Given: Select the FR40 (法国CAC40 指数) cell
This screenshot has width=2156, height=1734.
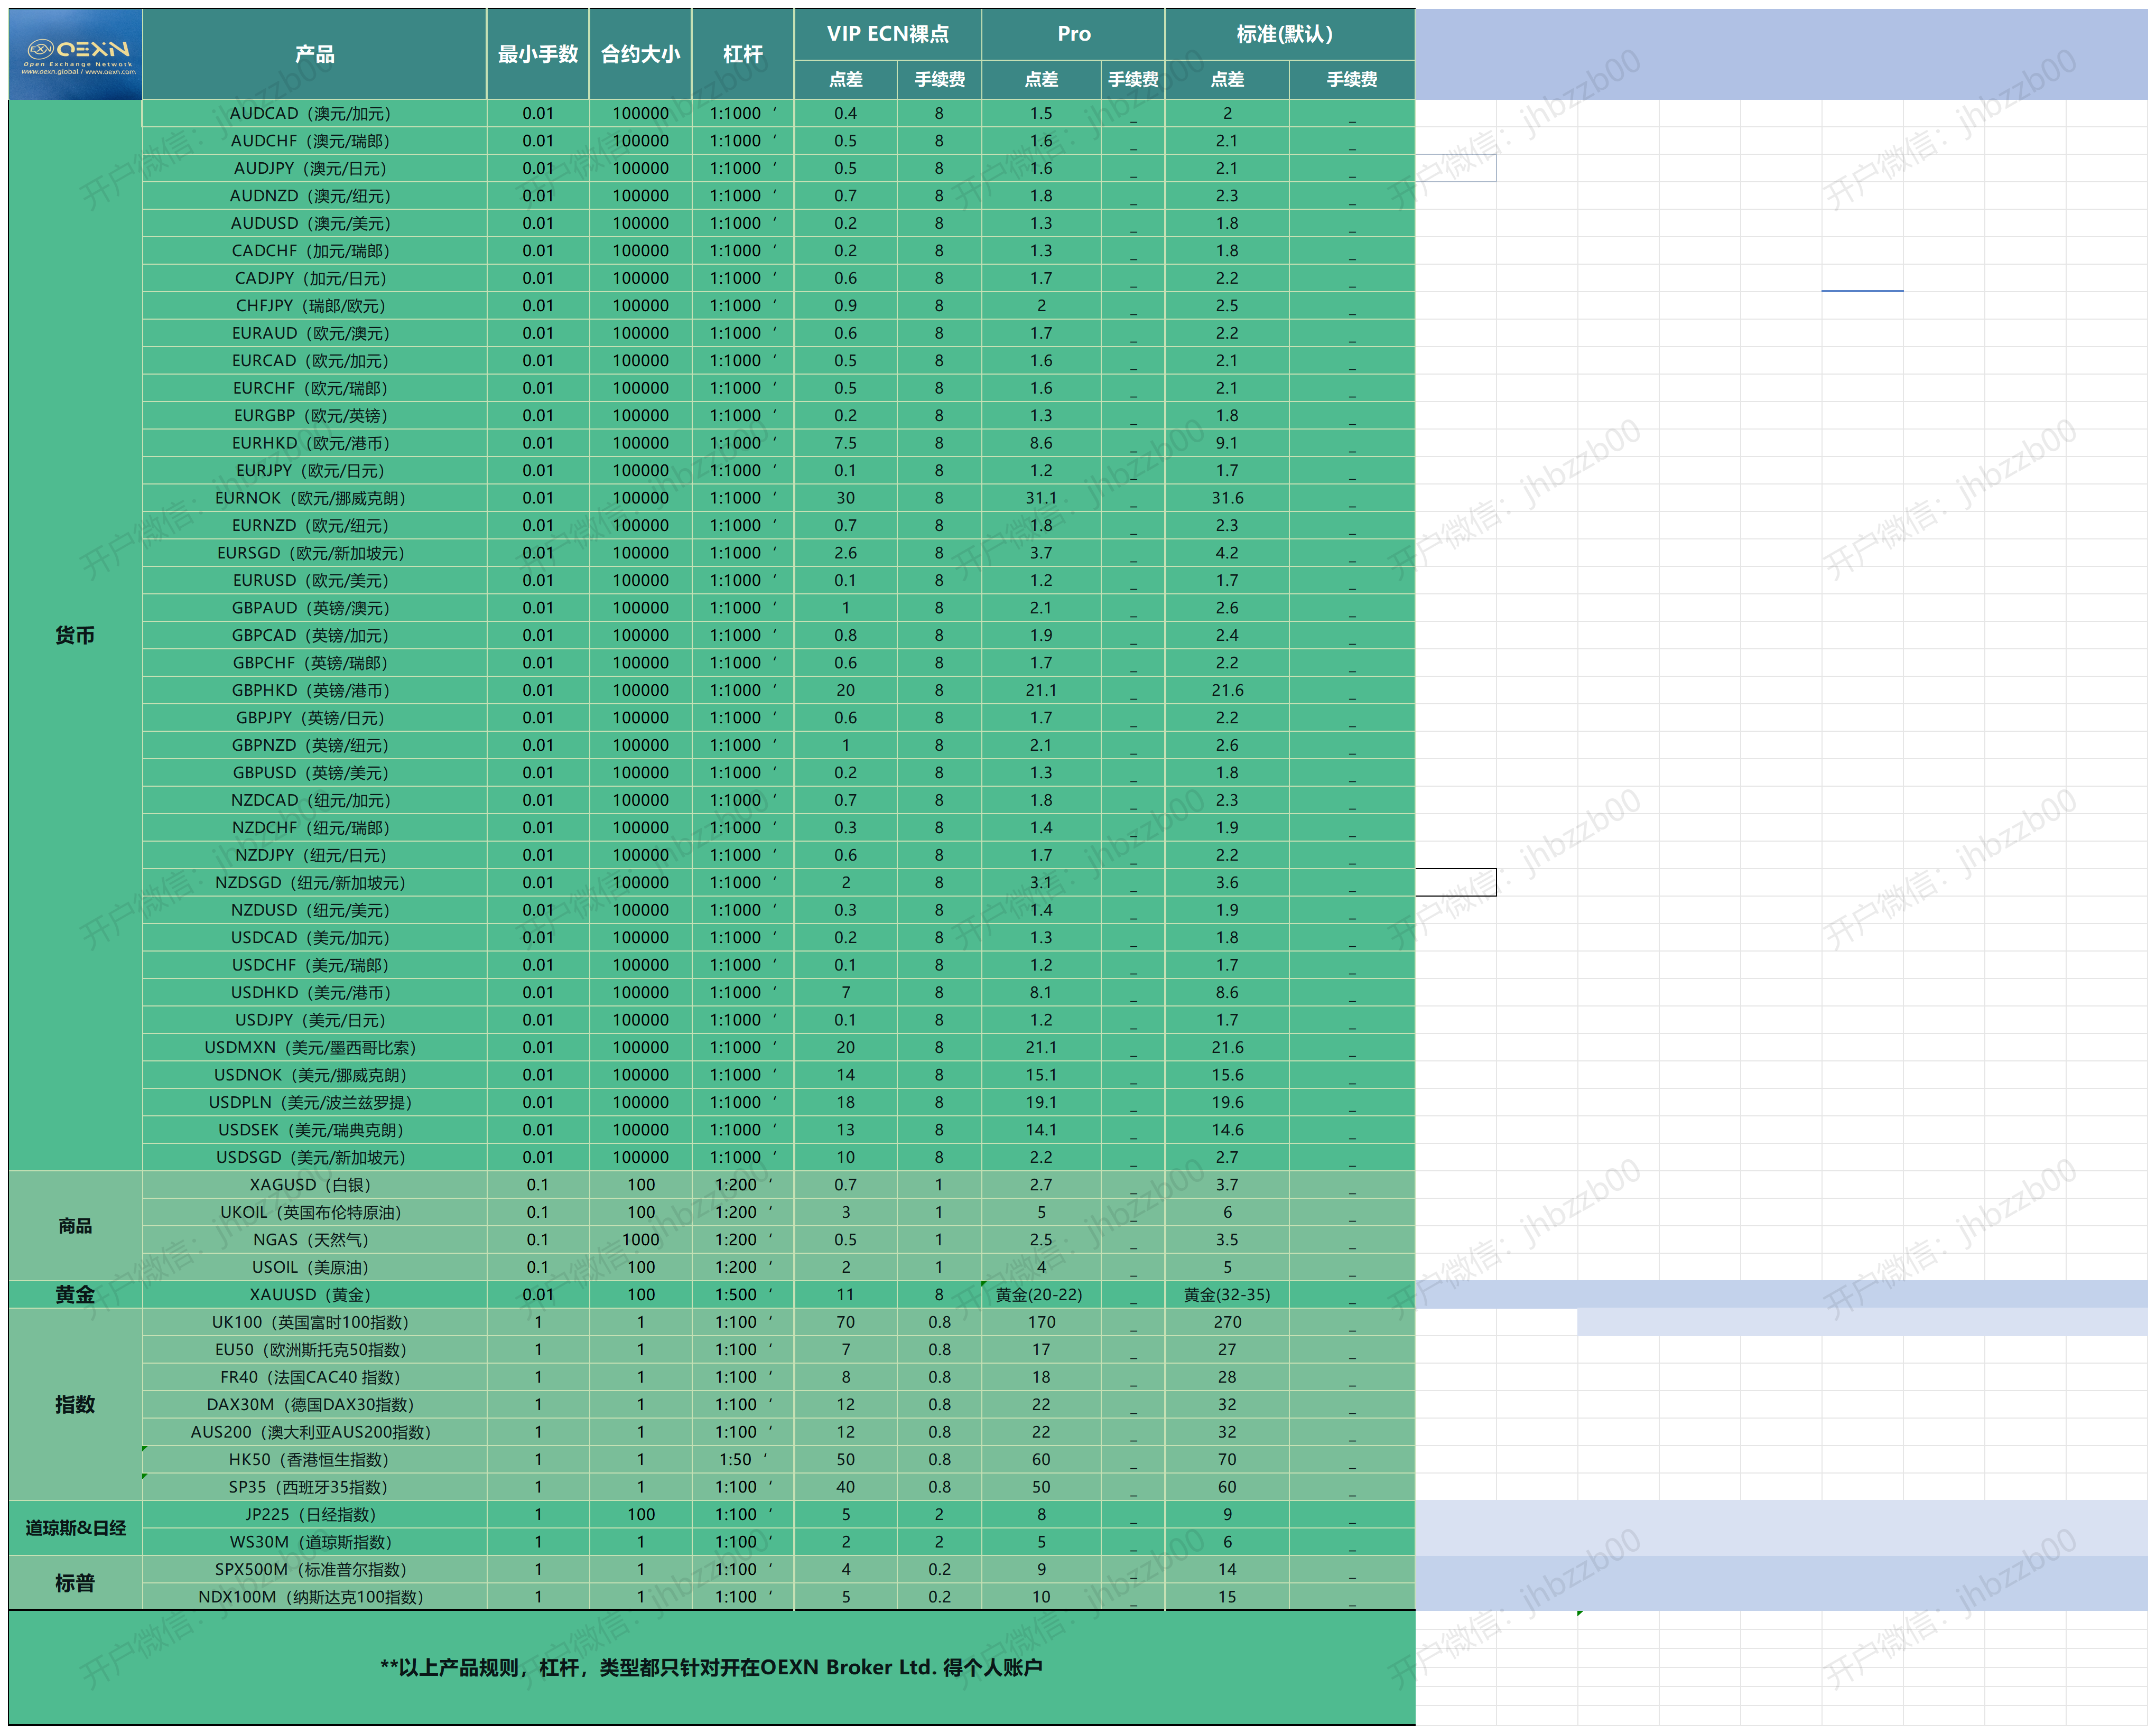Looking at the screenshot, I should (x=314, y=1377).
